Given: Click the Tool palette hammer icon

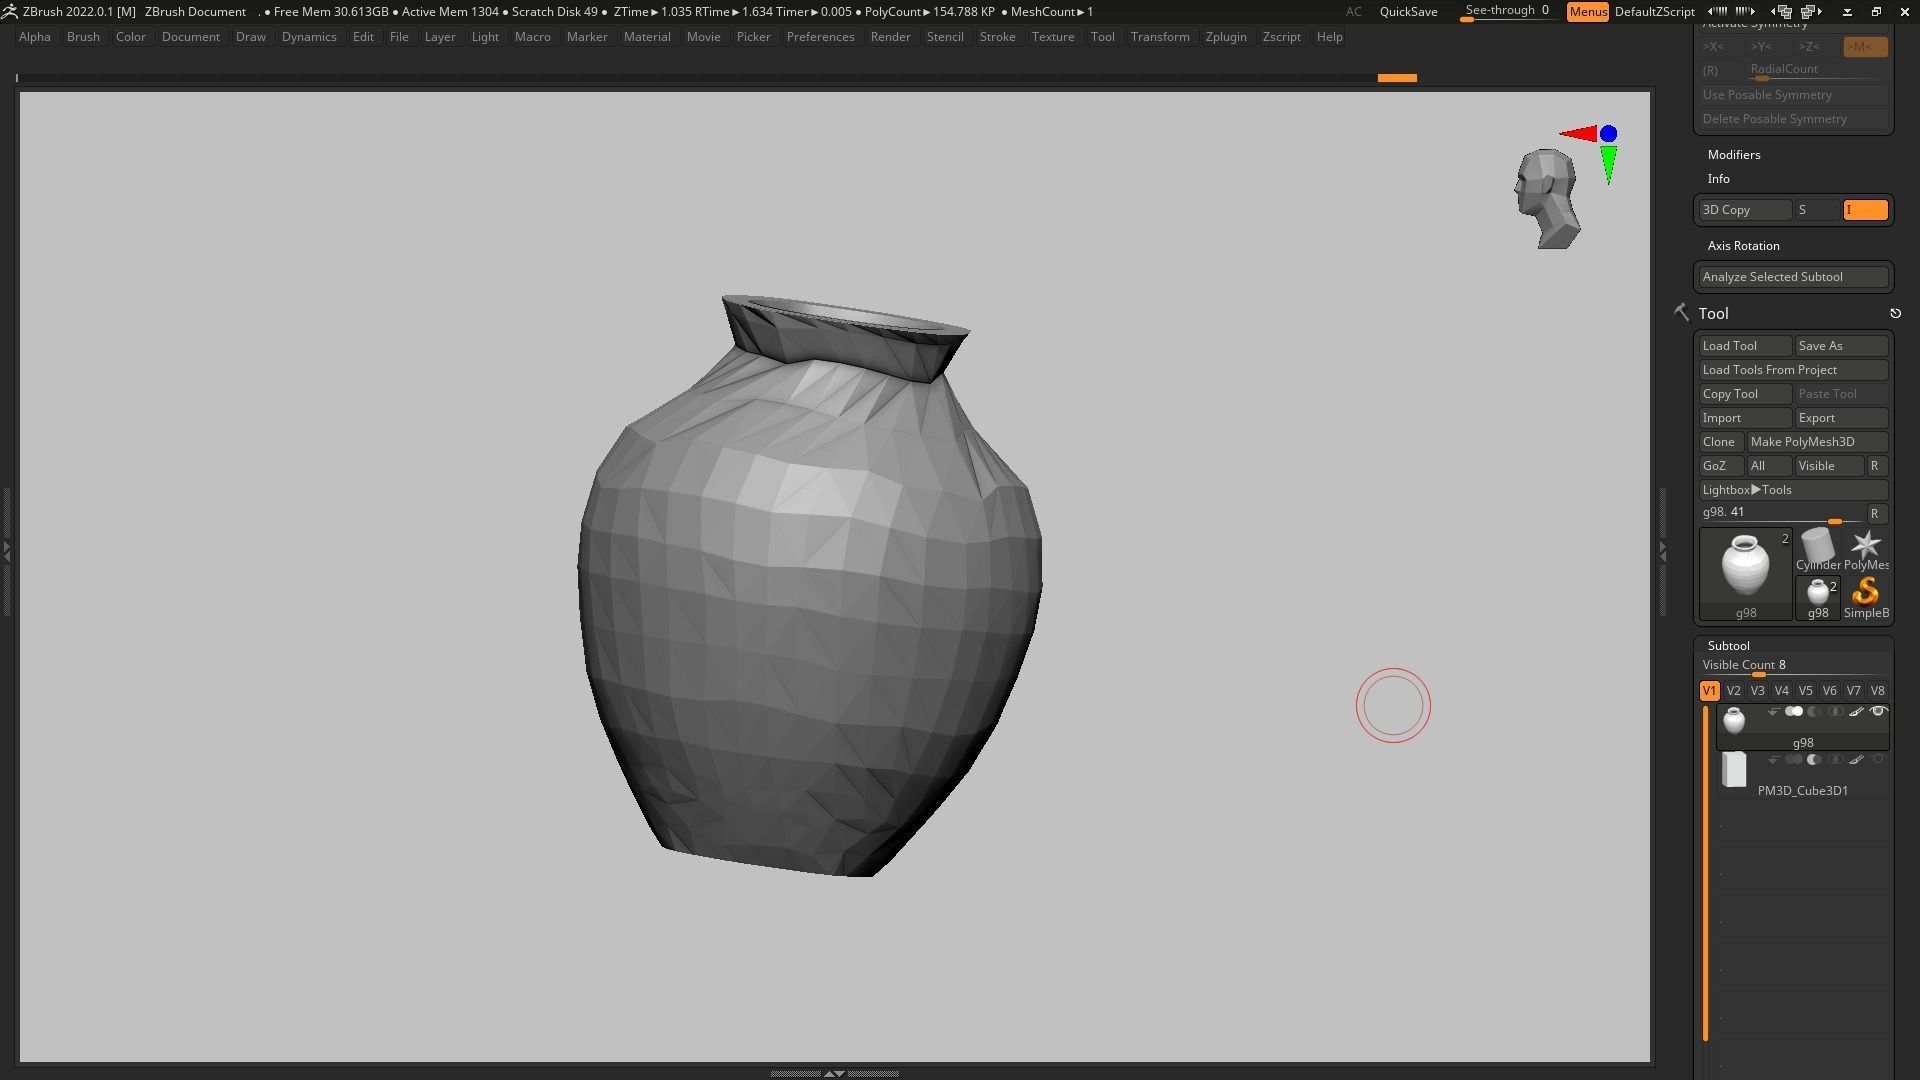Looking at the screenshot, I should coord(1681,313).
